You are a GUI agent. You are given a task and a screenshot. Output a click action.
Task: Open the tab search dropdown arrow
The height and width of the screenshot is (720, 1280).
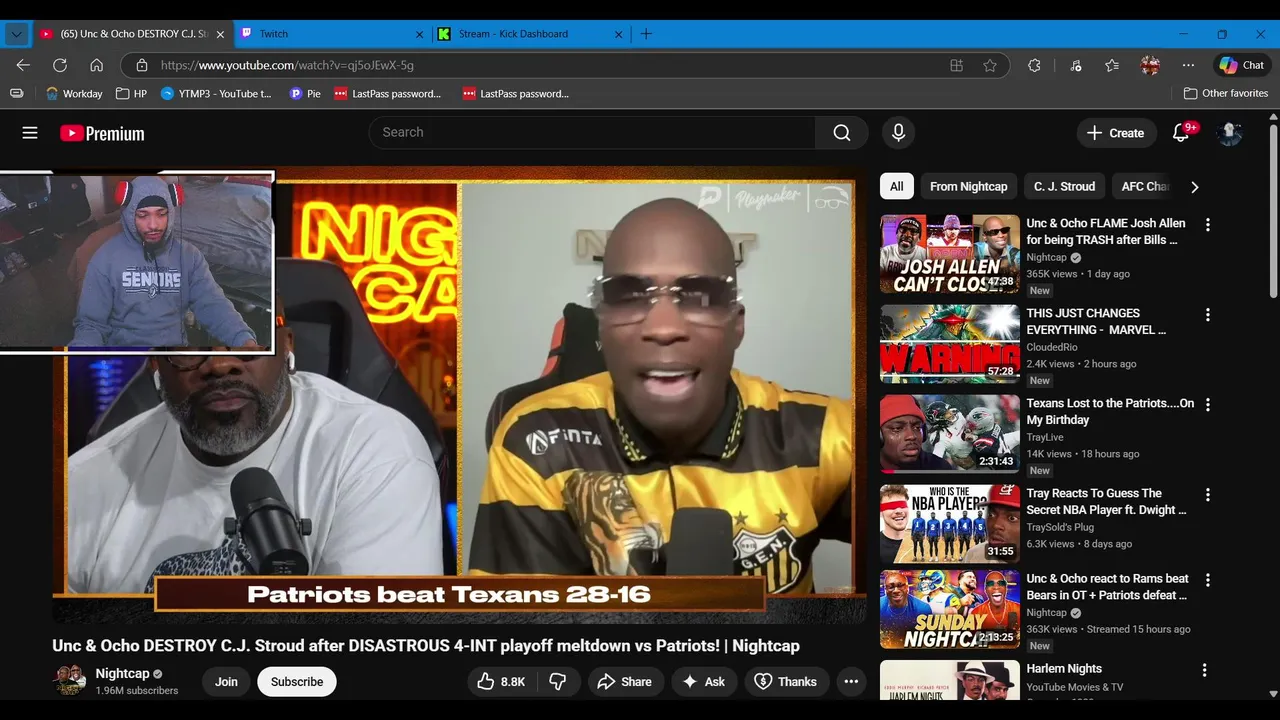pyautogui.click(x=16, y=34)
